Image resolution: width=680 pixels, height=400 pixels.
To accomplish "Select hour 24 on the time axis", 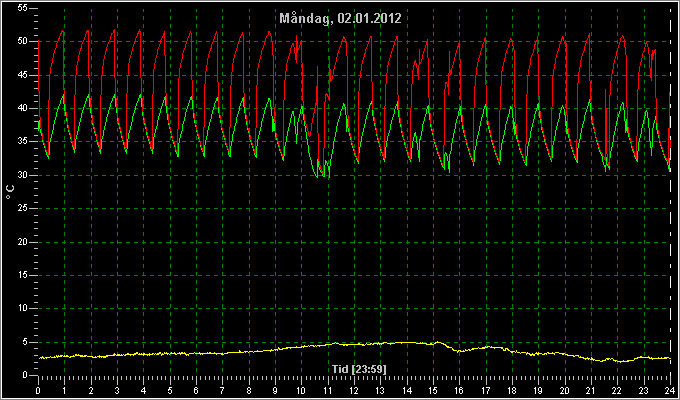I will [x=670, y=390].
